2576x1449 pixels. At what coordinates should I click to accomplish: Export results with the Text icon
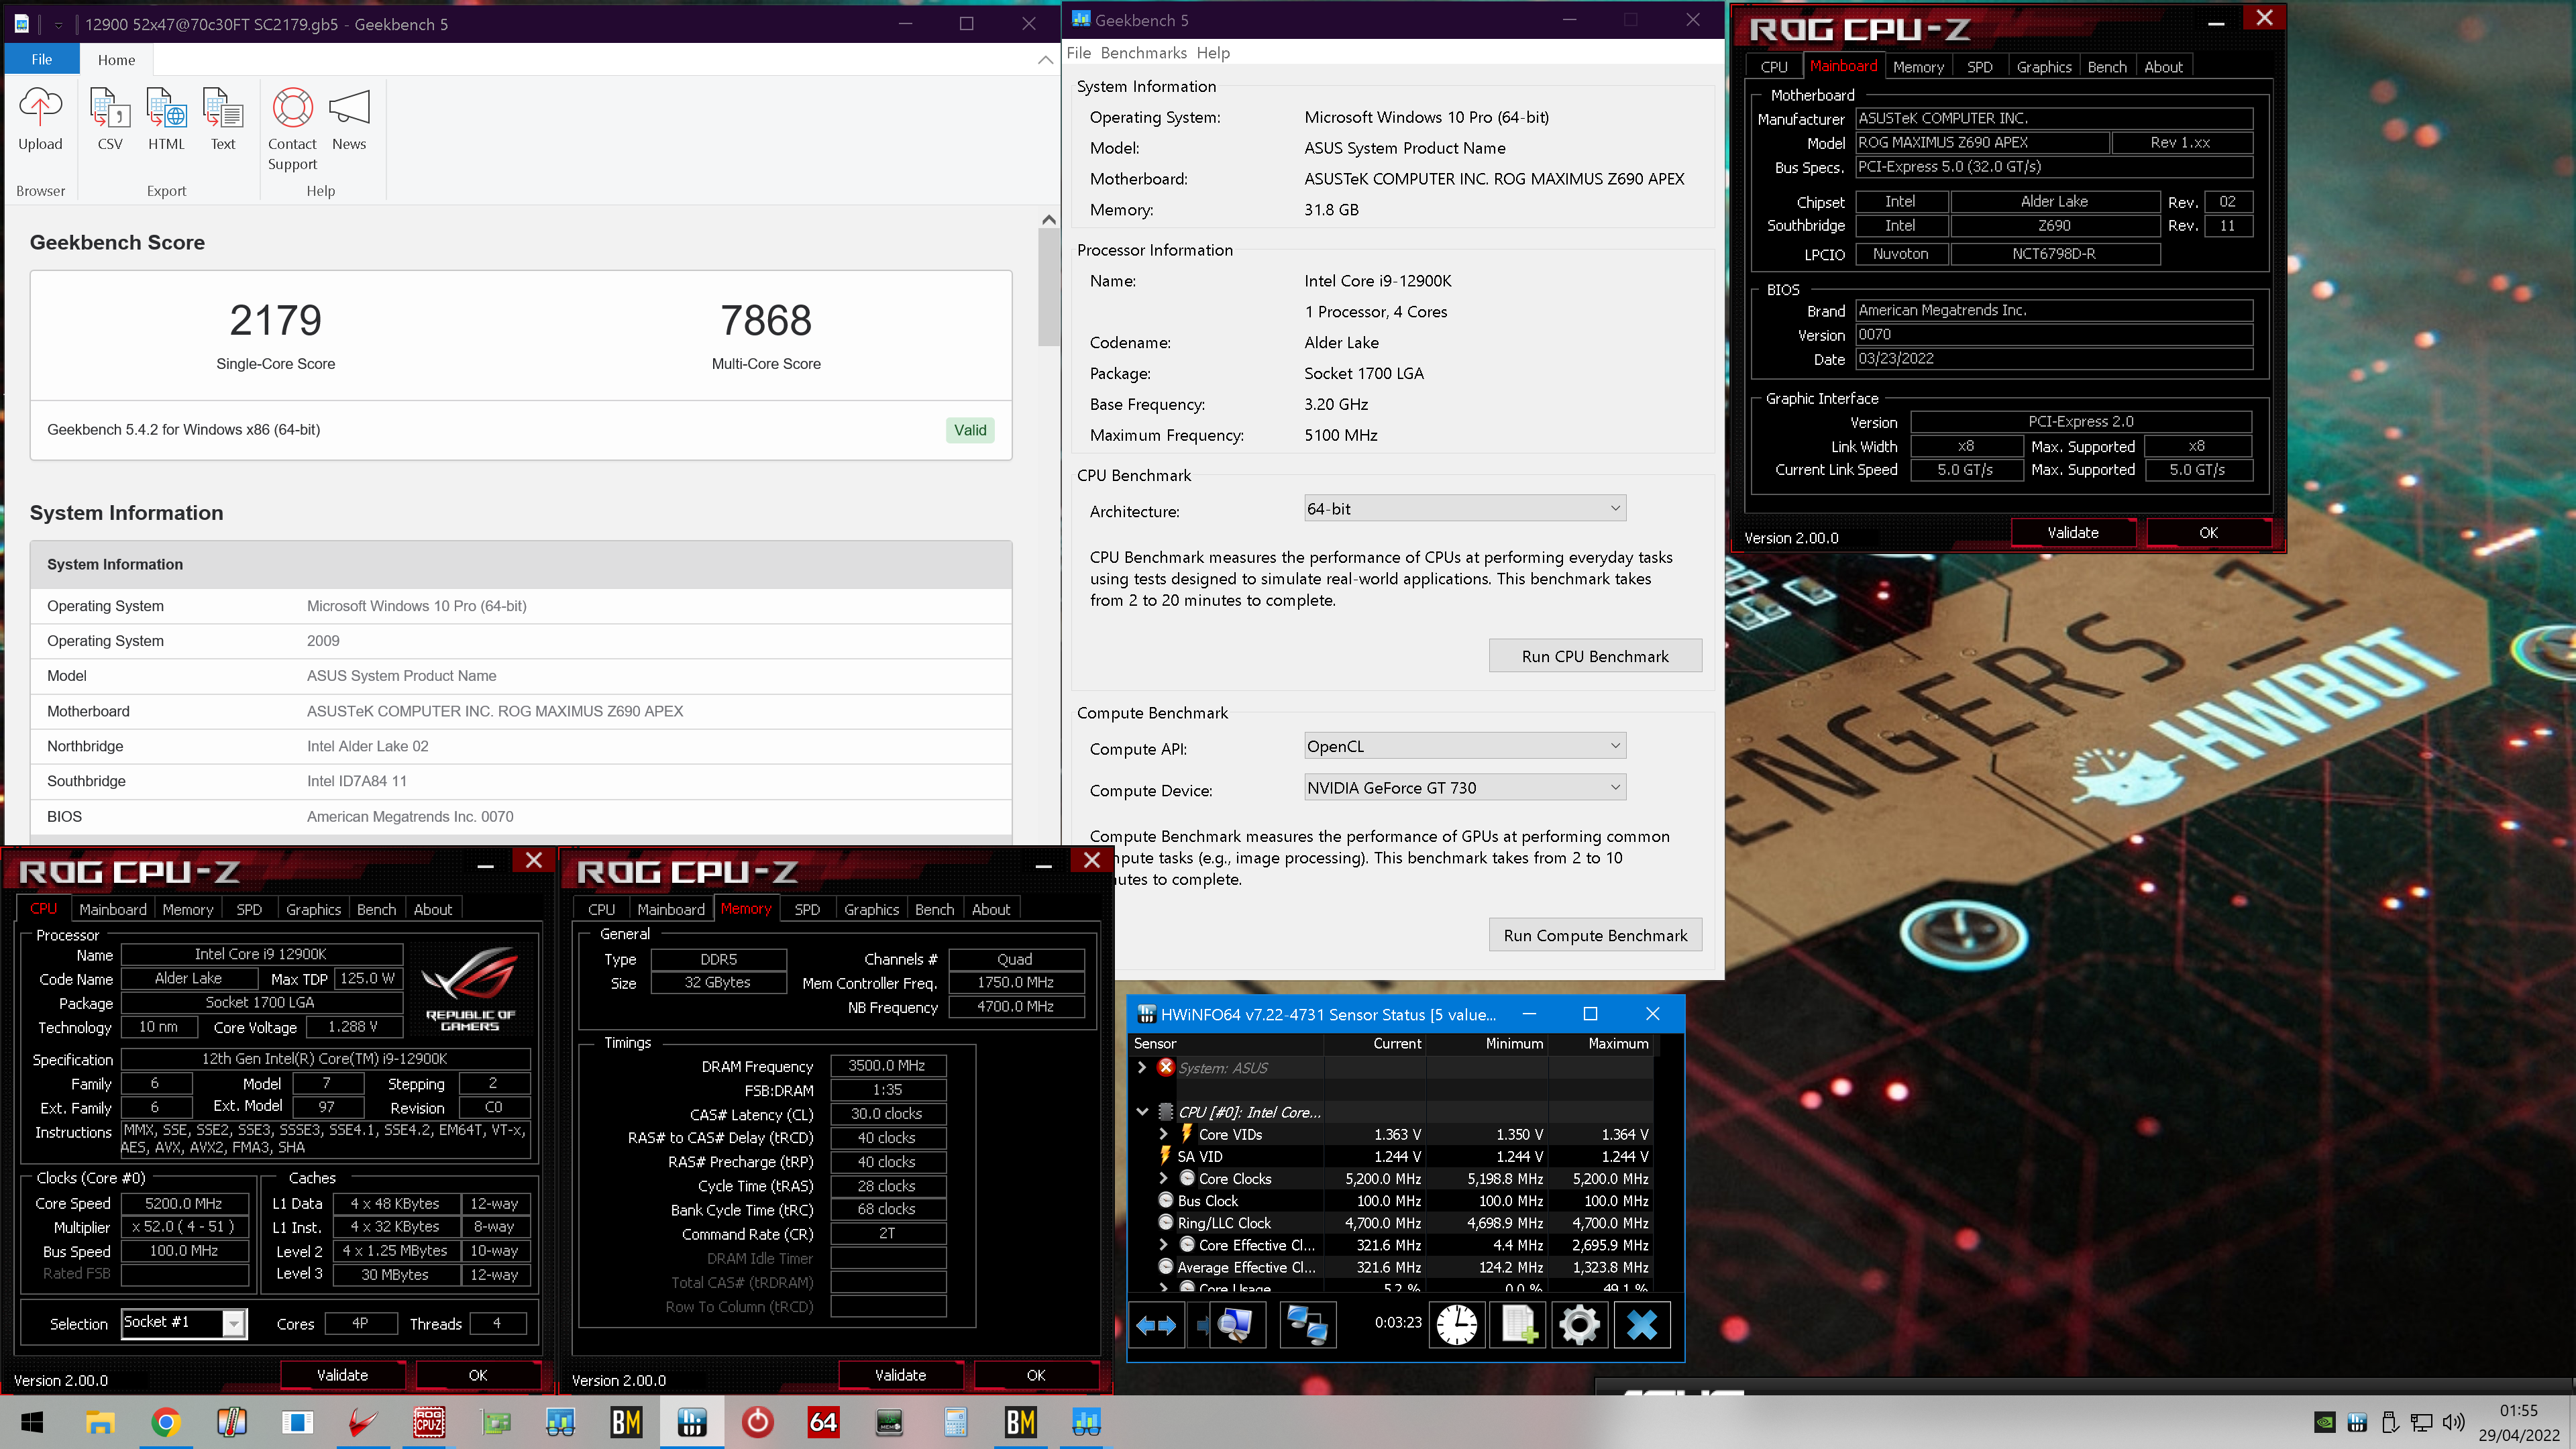[x=223, y=108]
